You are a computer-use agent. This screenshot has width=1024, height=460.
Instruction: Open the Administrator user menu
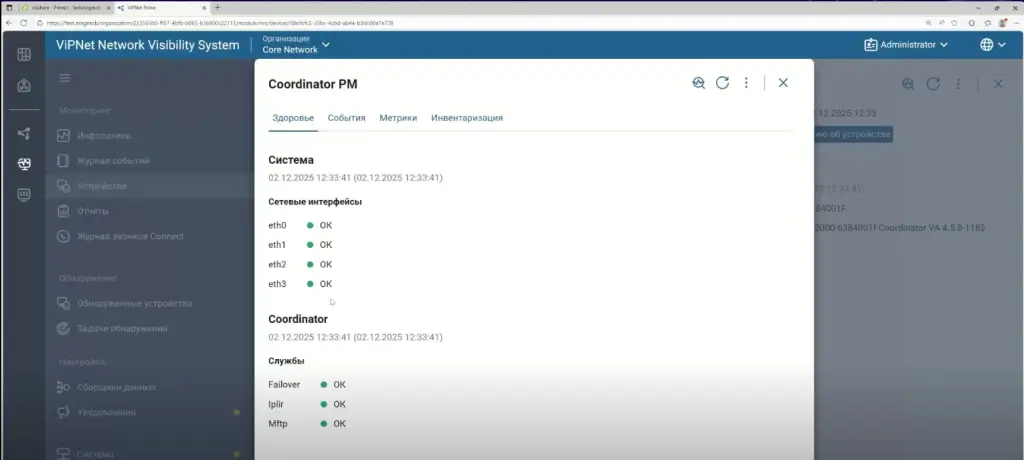(x=906, y=45)
